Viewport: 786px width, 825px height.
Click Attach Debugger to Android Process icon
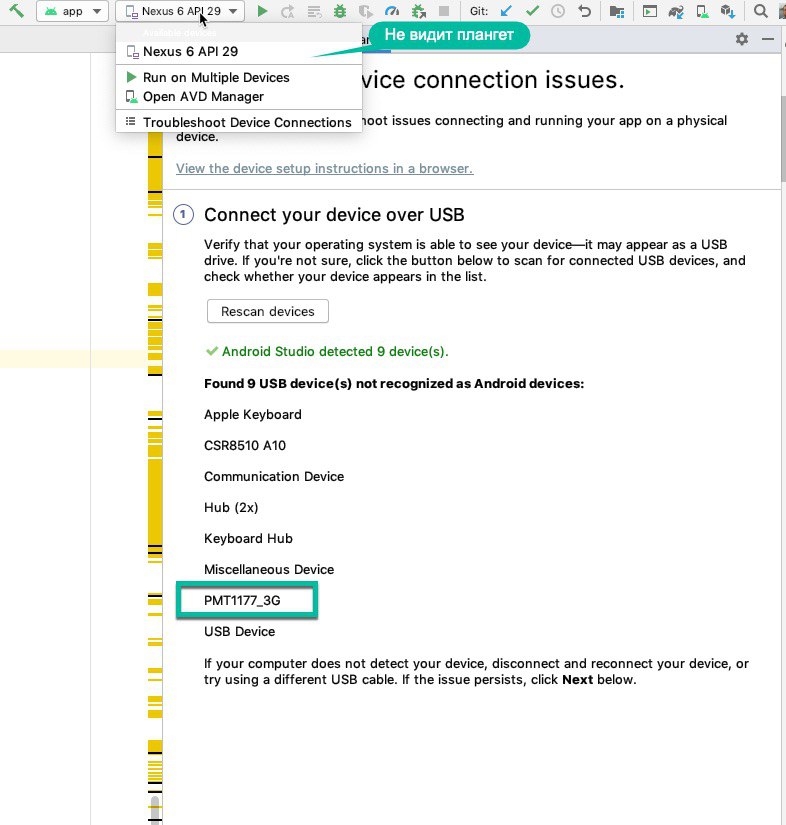click(x=419, y=11)
